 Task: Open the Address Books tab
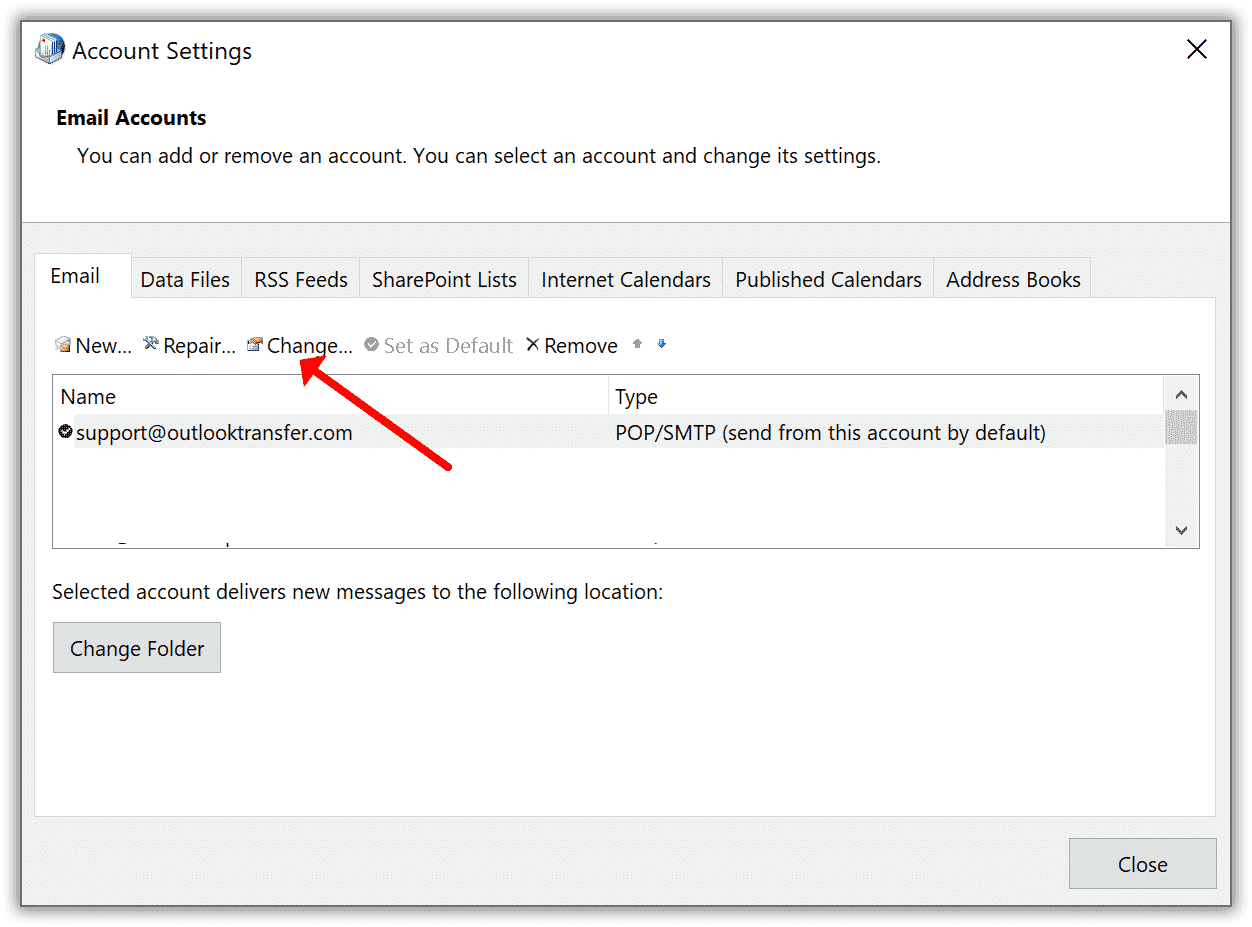[x=1013, y=279]
